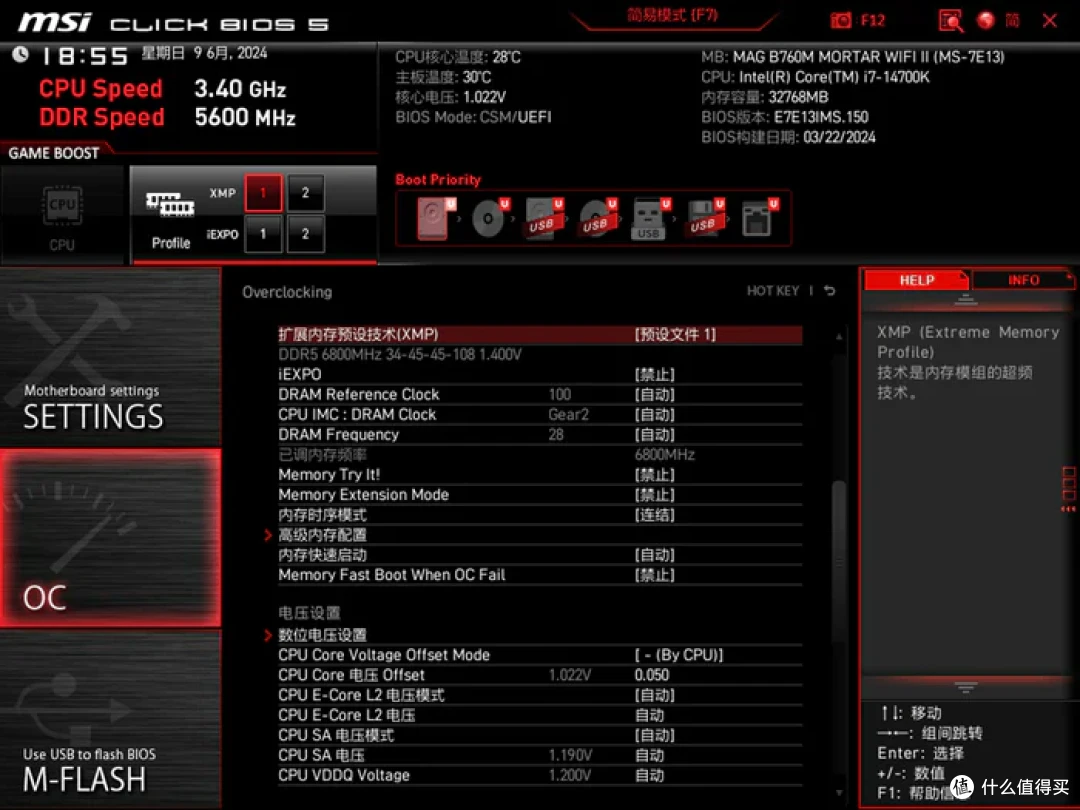Select the USB key boot device icon

[650, 218]
